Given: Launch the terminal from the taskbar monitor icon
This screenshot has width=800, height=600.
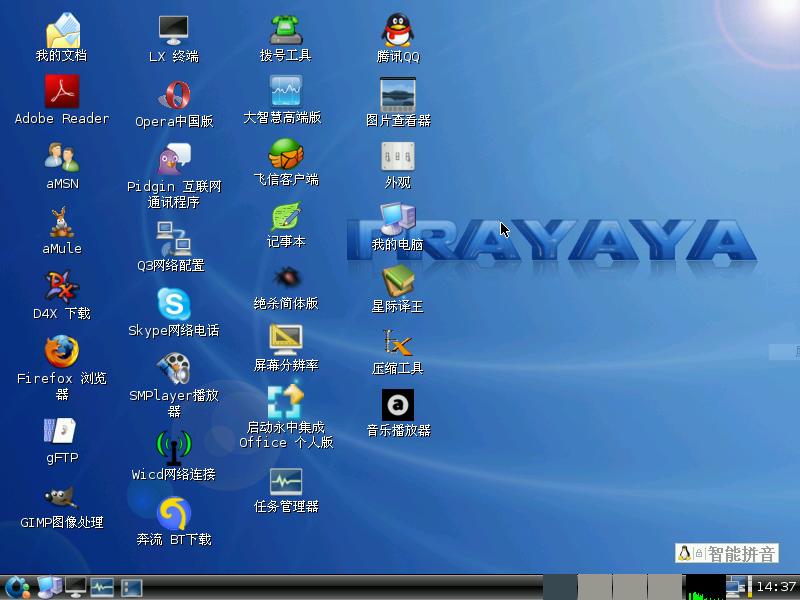Looking at the screenshot, I should 76,588.
